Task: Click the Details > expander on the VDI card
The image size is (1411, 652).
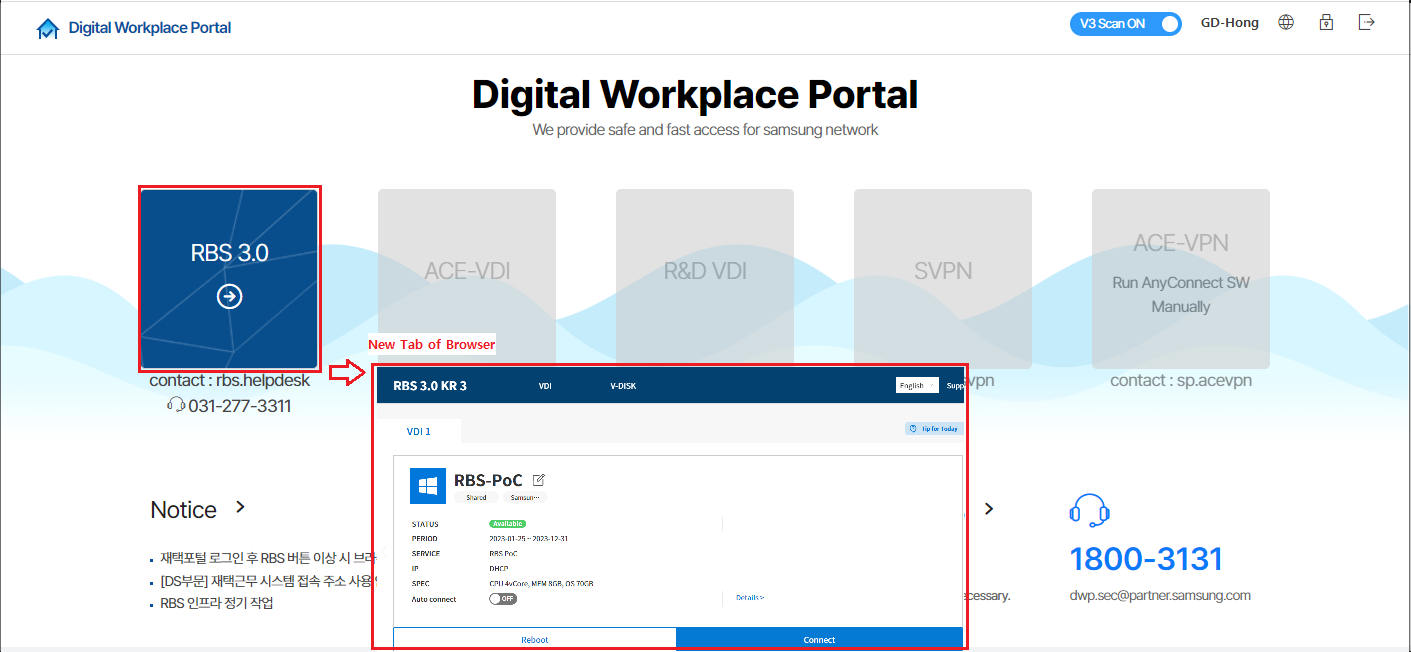Action: click(750, 596)
